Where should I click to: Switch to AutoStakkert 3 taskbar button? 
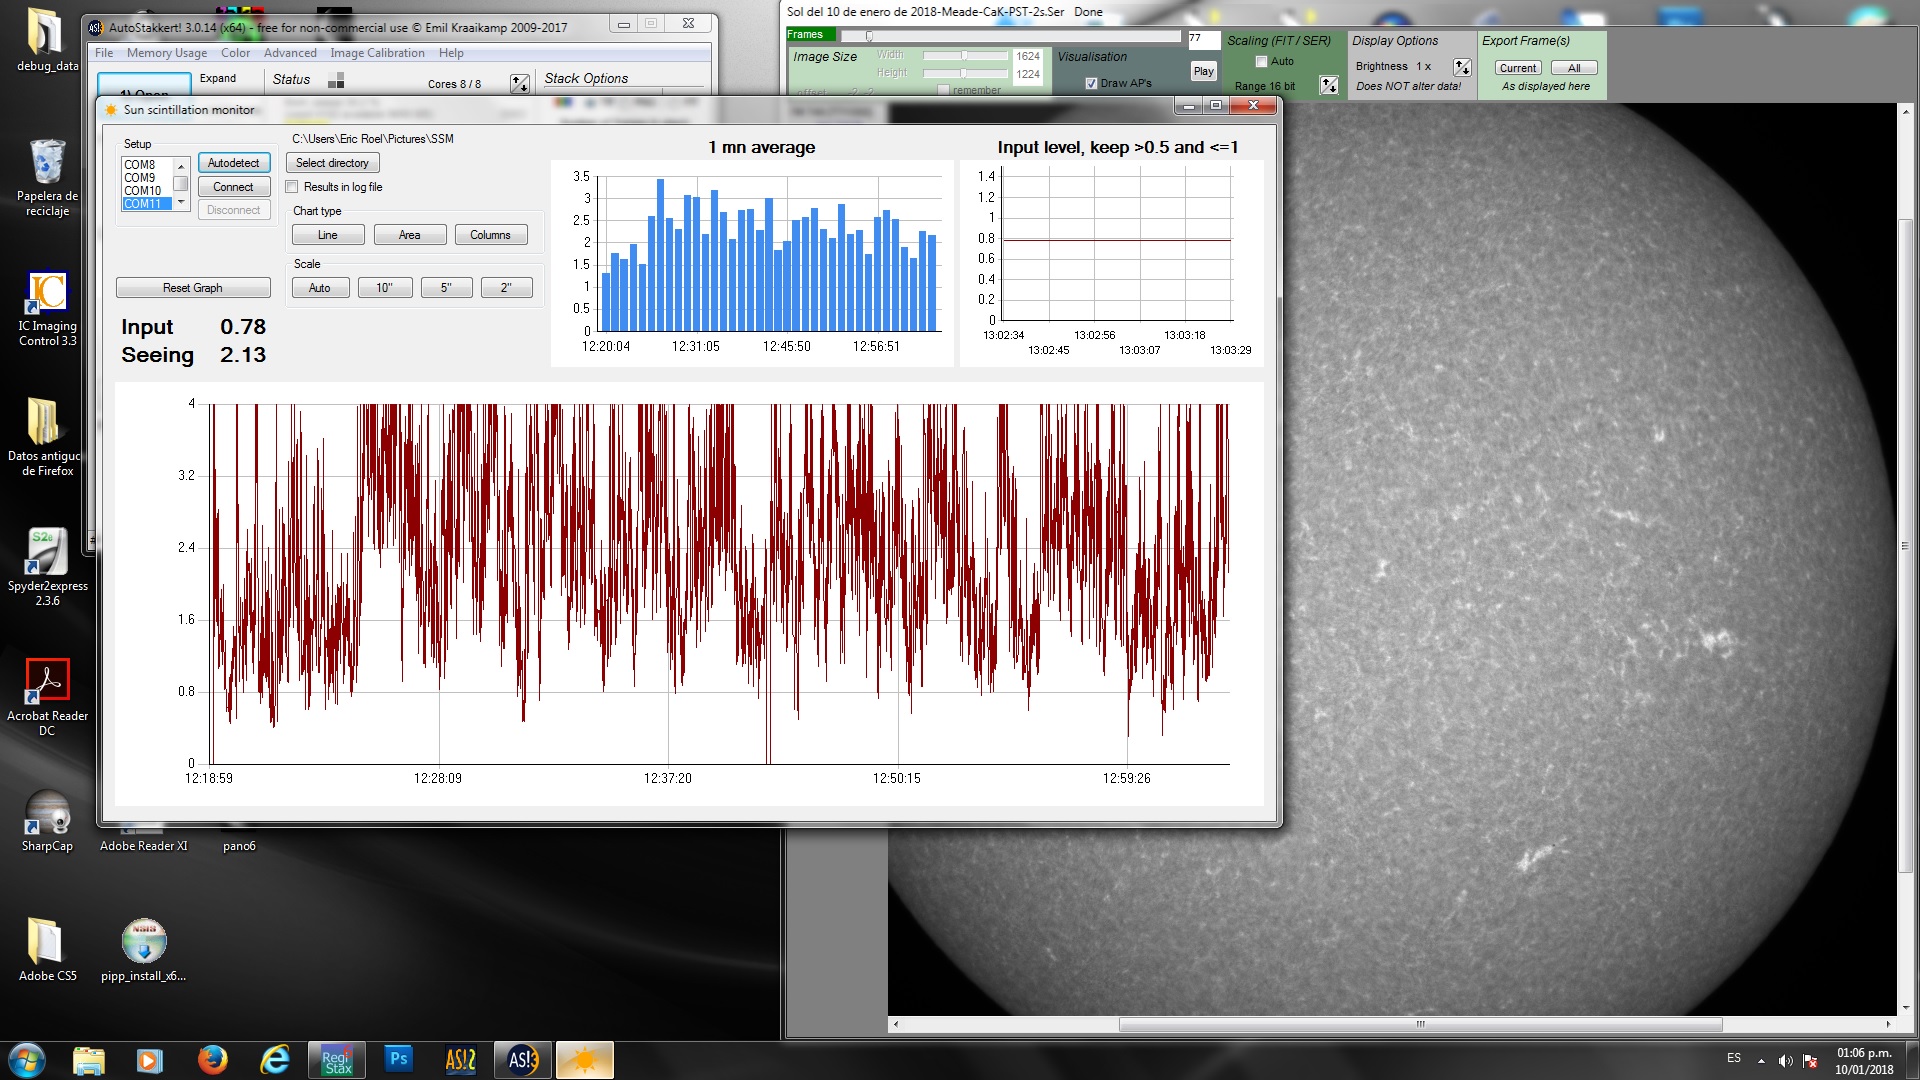(523, 1060)
